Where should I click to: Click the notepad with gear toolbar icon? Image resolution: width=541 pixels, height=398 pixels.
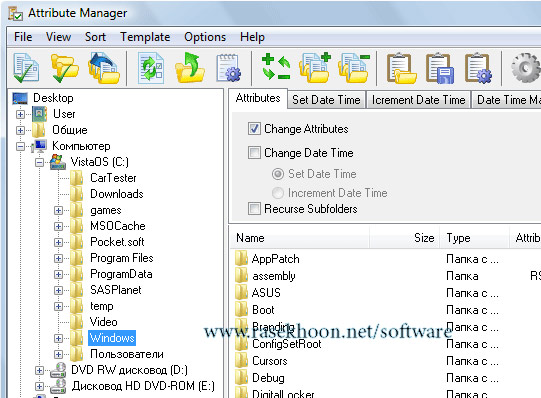point(229,68)
